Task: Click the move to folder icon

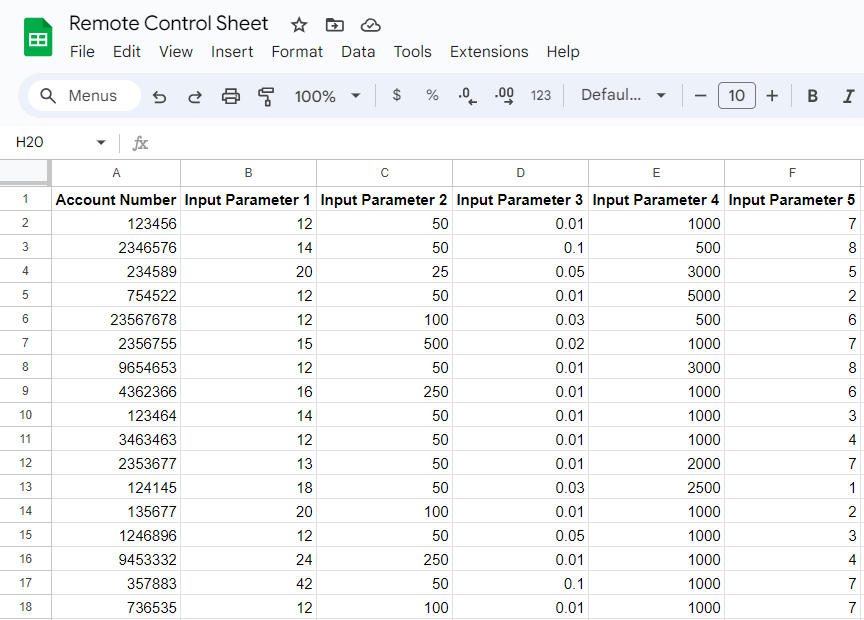Action: [x=334, y=25]
